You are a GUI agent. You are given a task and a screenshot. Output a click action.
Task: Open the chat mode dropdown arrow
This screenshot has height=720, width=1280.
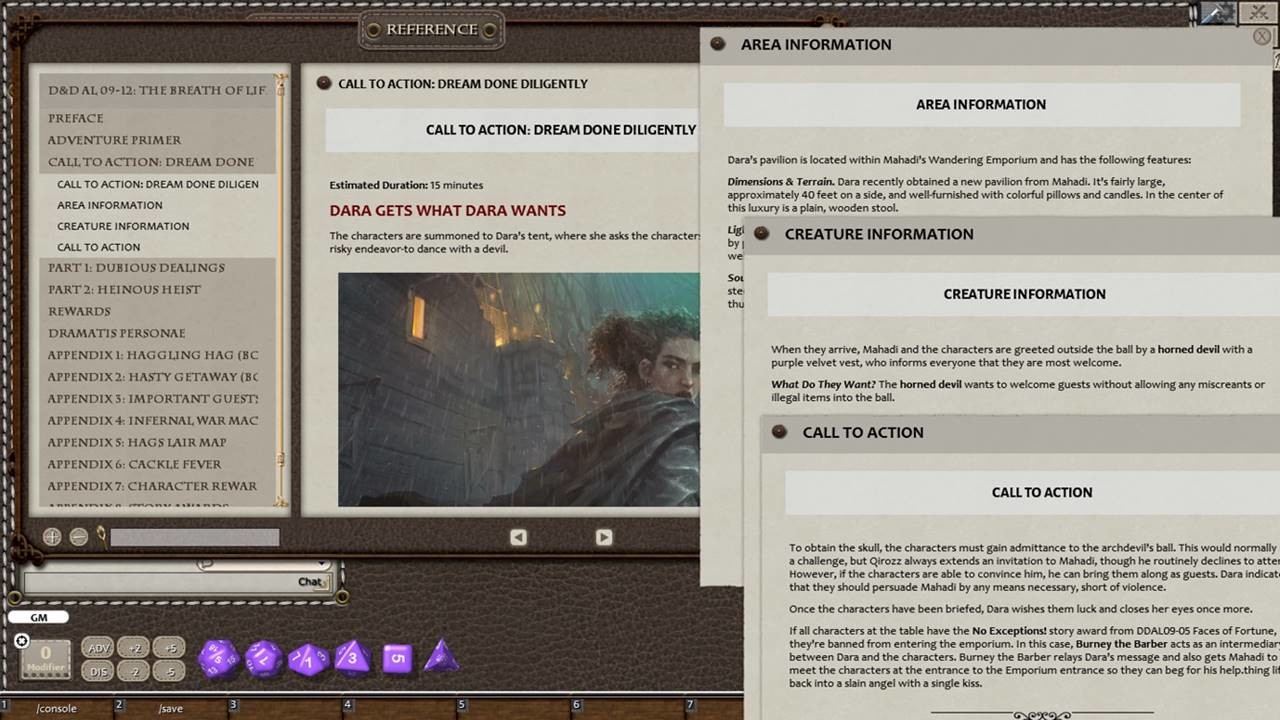(x=322, y=565)
